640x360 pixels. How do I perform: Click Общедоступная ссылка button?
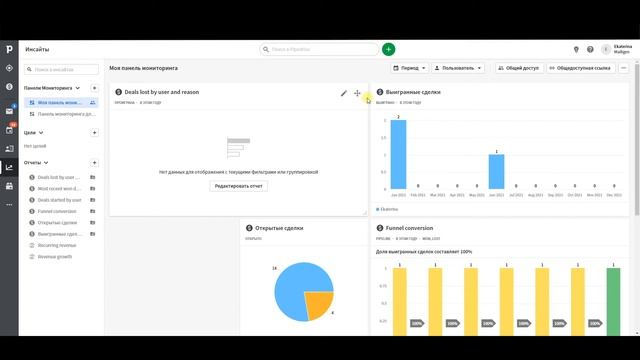[x=580, y=68]
